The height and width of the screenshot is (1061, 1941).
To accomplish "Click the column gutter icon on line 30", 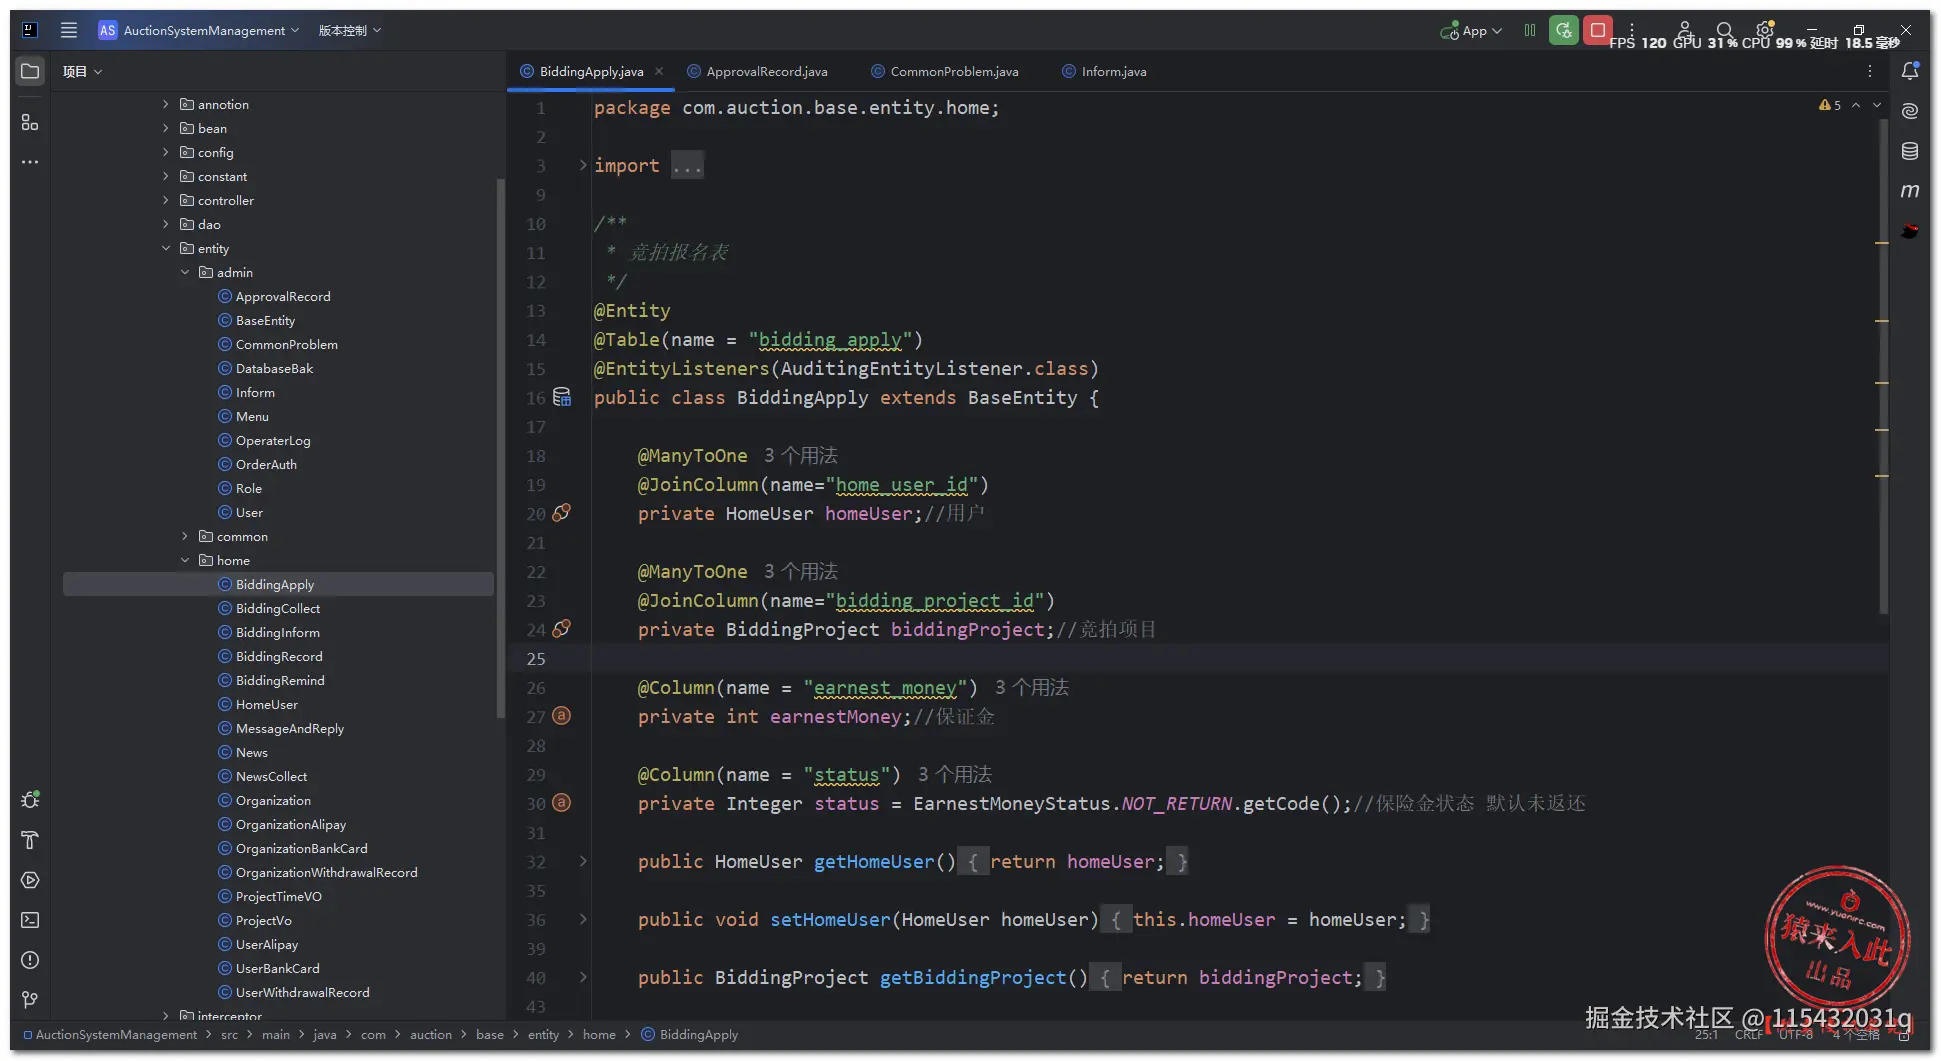I will point(562,803).
